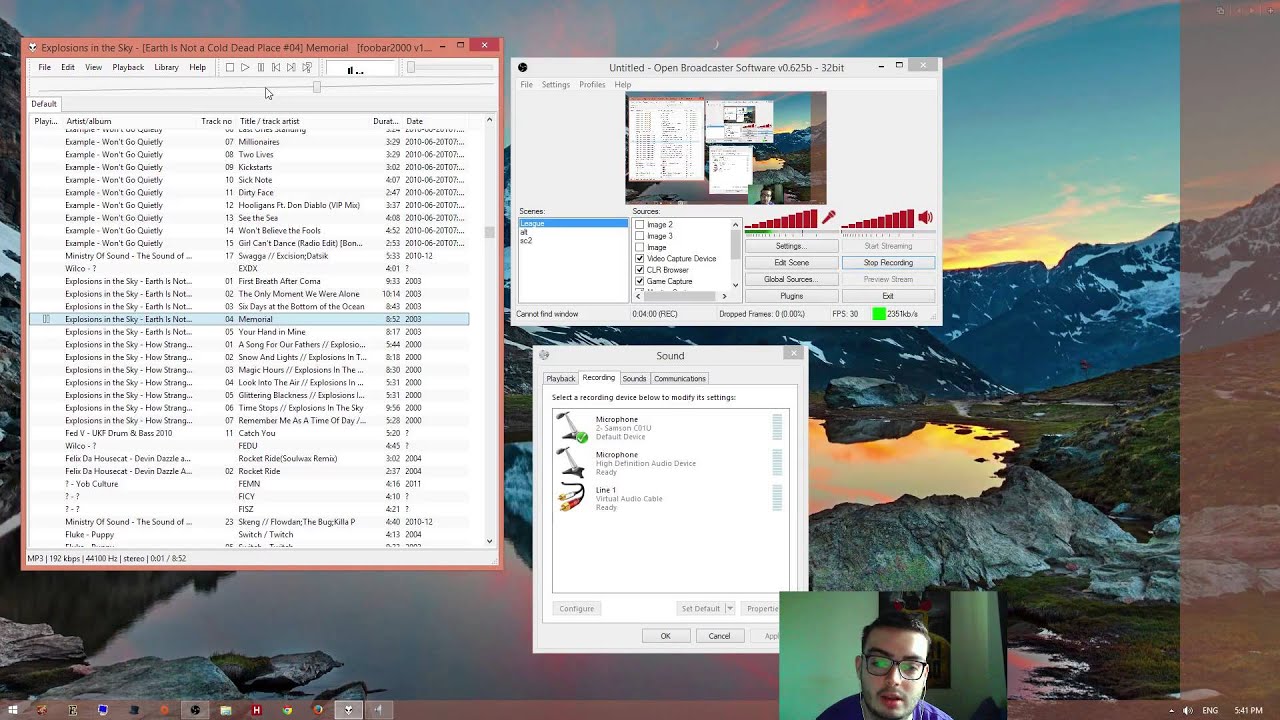Click the Stop button in foobar2000 toolbar
Viewport: 1280px width, 720px height.
pos(229,68)
